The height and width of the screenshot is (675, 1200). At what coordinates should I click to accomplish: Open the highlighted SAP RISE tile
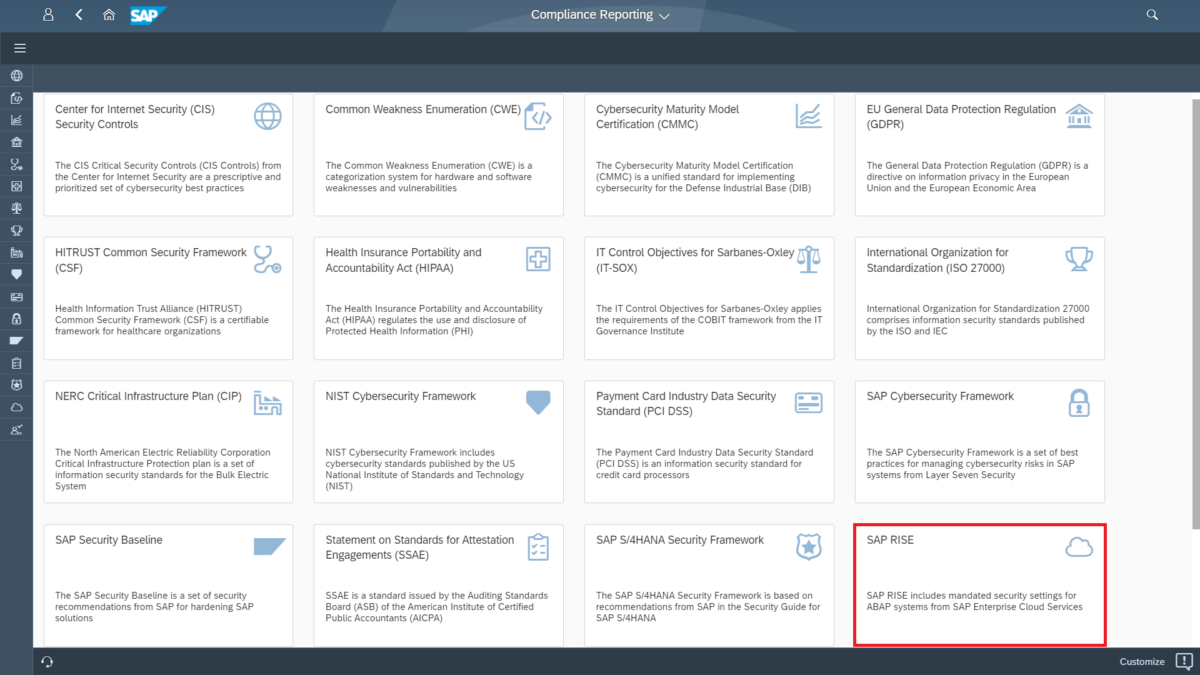click(979, 584)
